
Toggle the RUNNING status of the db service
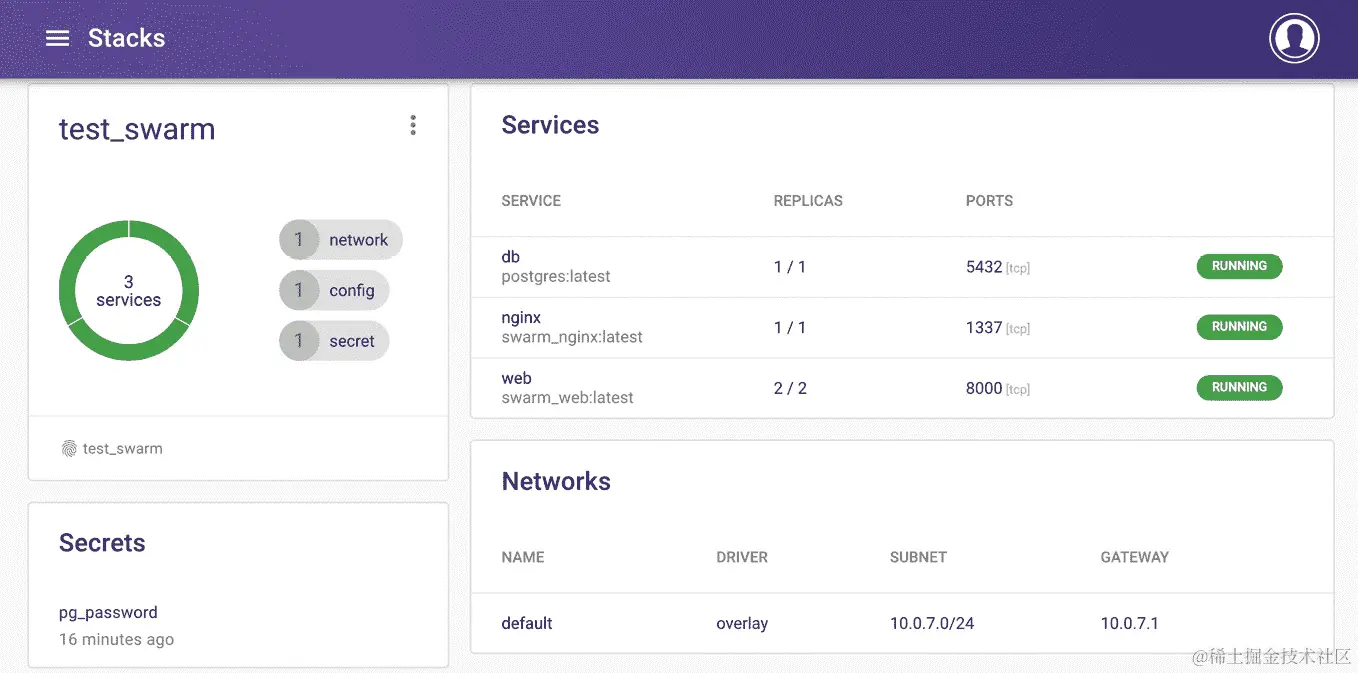tap(1239, 266)
